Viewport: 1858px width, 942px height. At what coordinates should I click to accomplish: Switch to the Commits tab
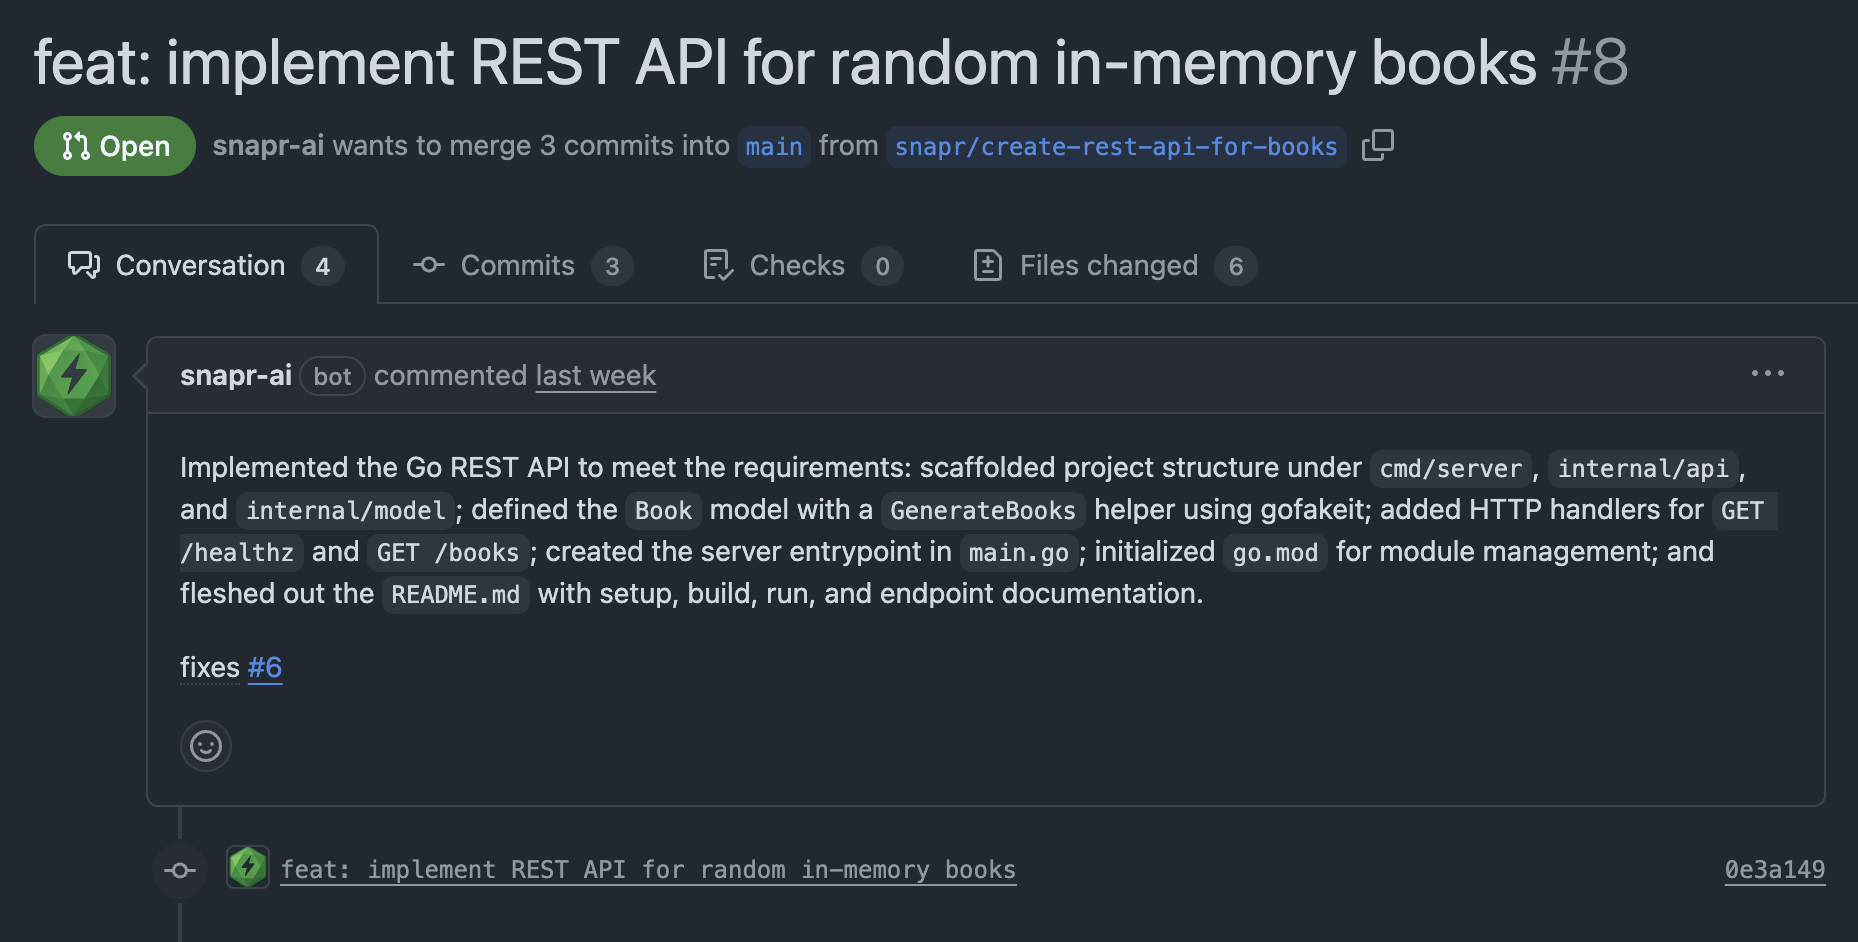coord(516,265)
